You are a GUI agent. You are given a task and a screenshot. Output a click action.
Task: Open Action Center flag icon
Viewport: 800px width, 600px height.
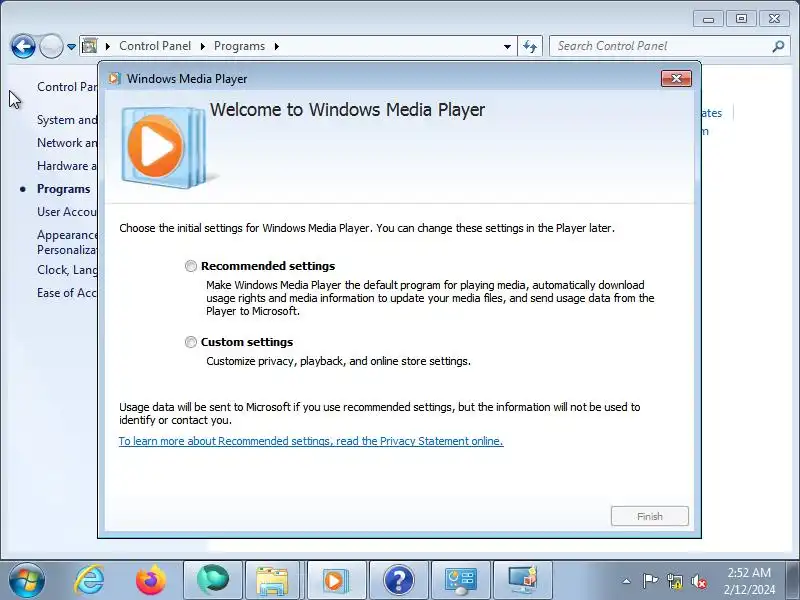pyautogui.click(x=650, y=581)
